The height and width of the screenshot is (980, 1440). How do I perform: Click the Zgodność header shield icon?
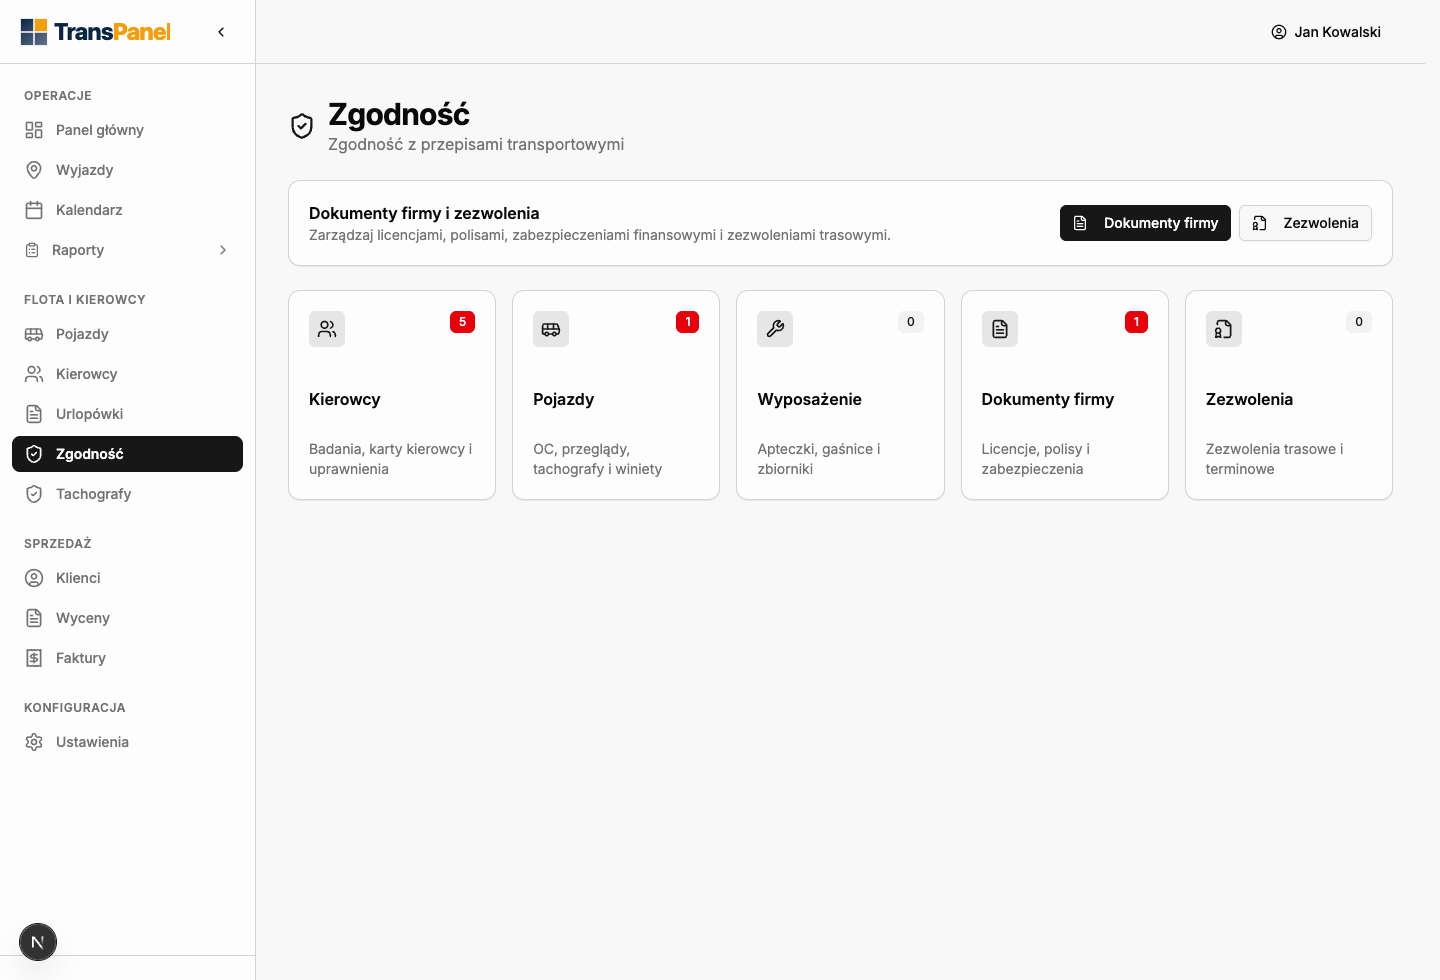click(x=302, y=126)
